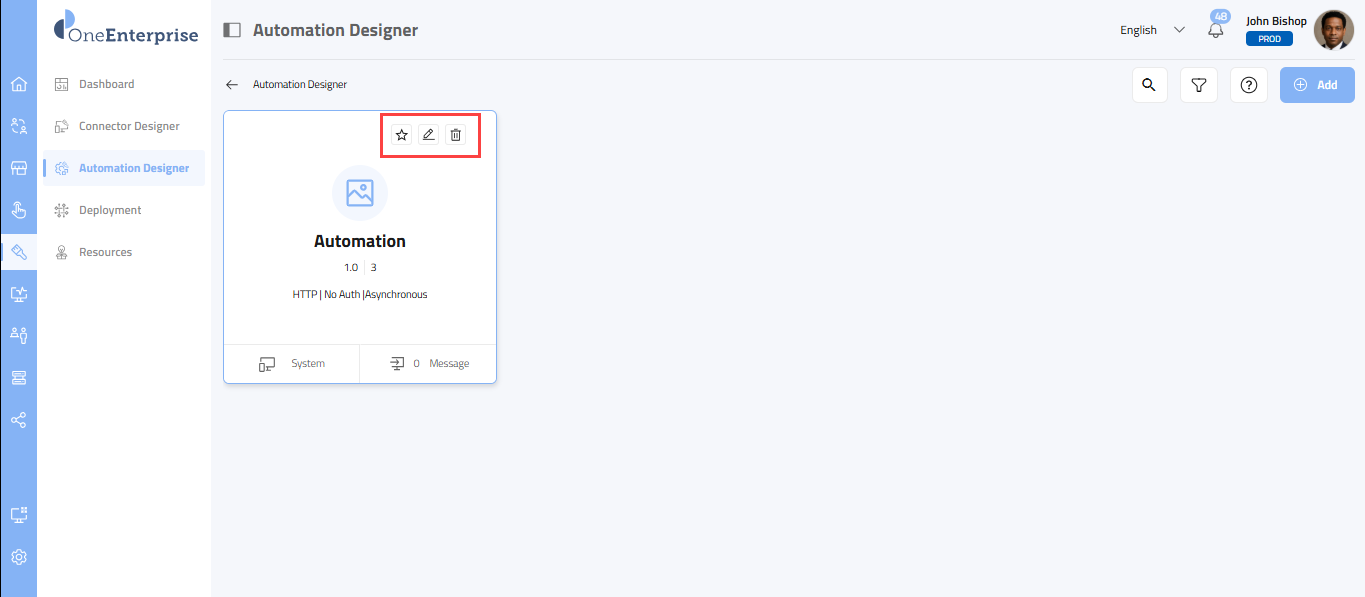Open the Dashboard menu item
Viewport: 1365px width, 597px height.
[106, 84]
